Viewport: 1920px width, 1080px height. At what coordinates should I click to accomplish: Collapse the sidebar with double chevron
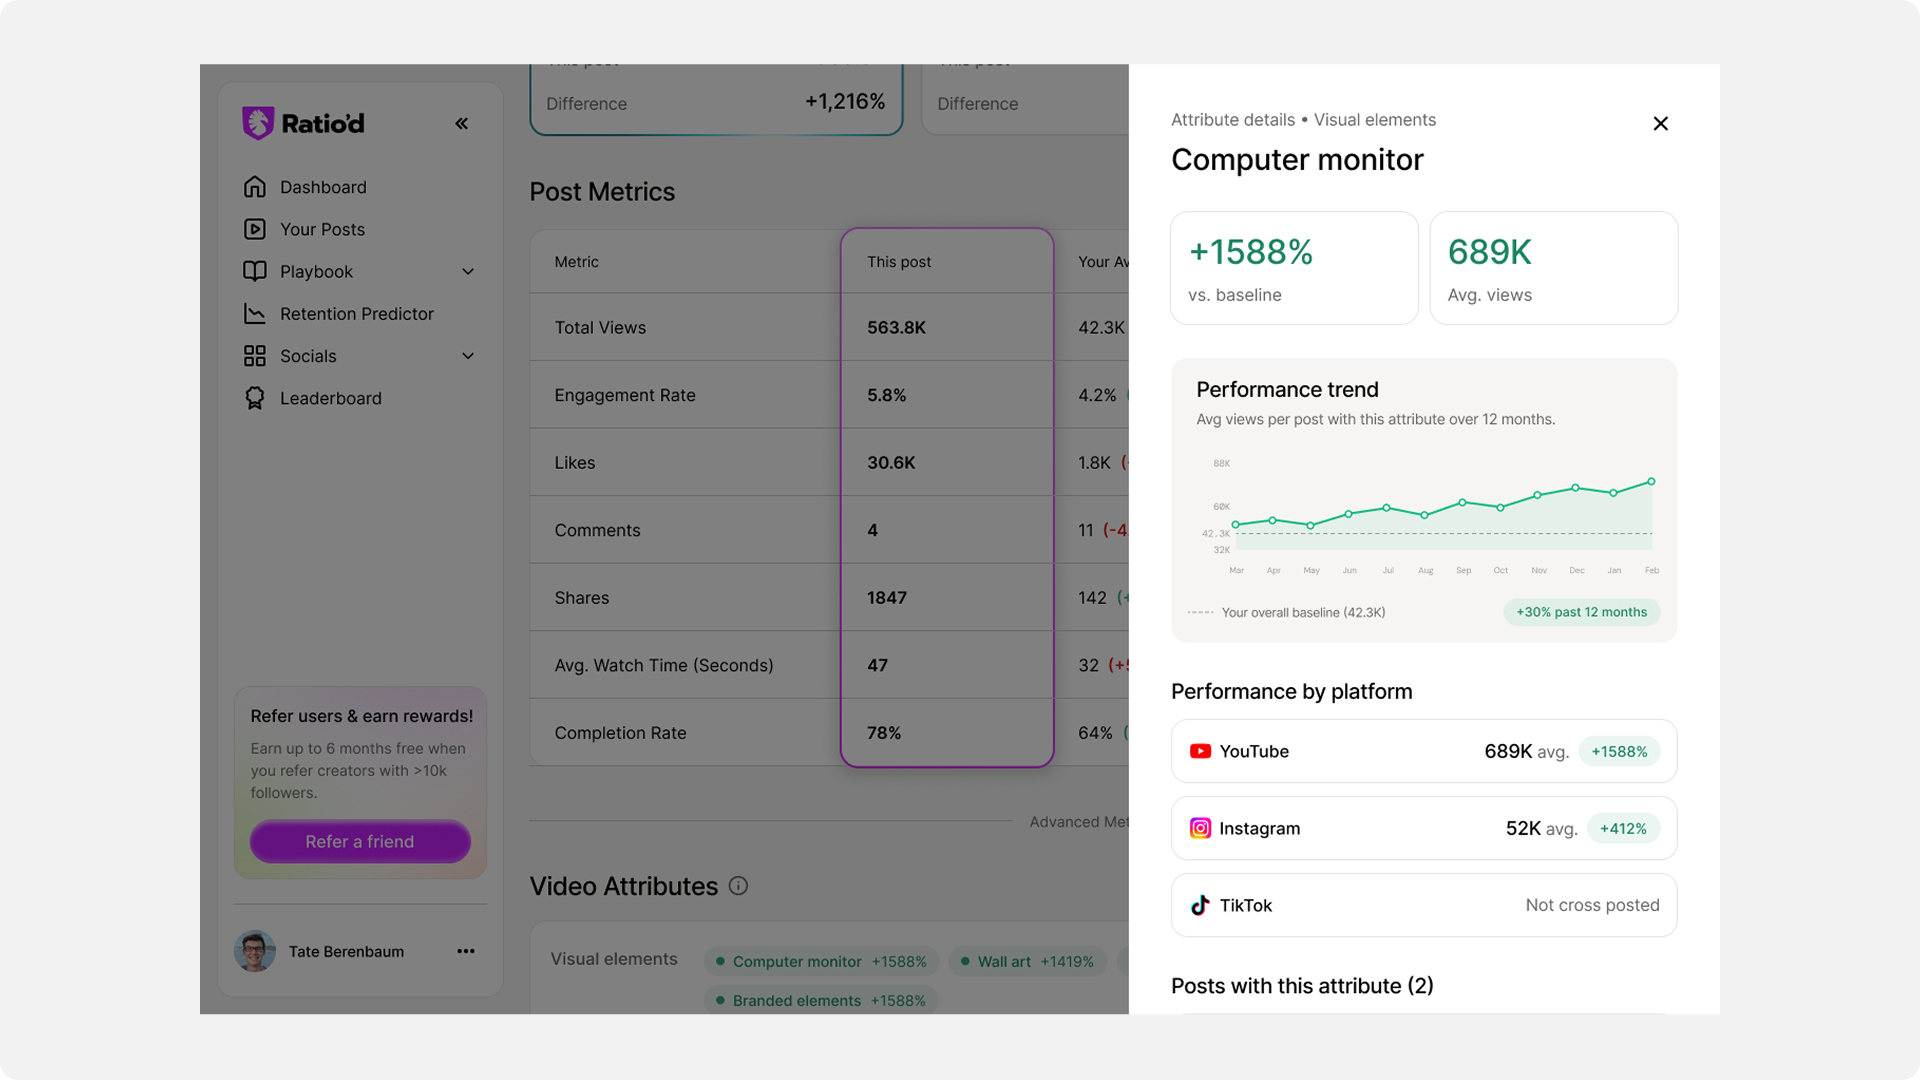(461, 124)
